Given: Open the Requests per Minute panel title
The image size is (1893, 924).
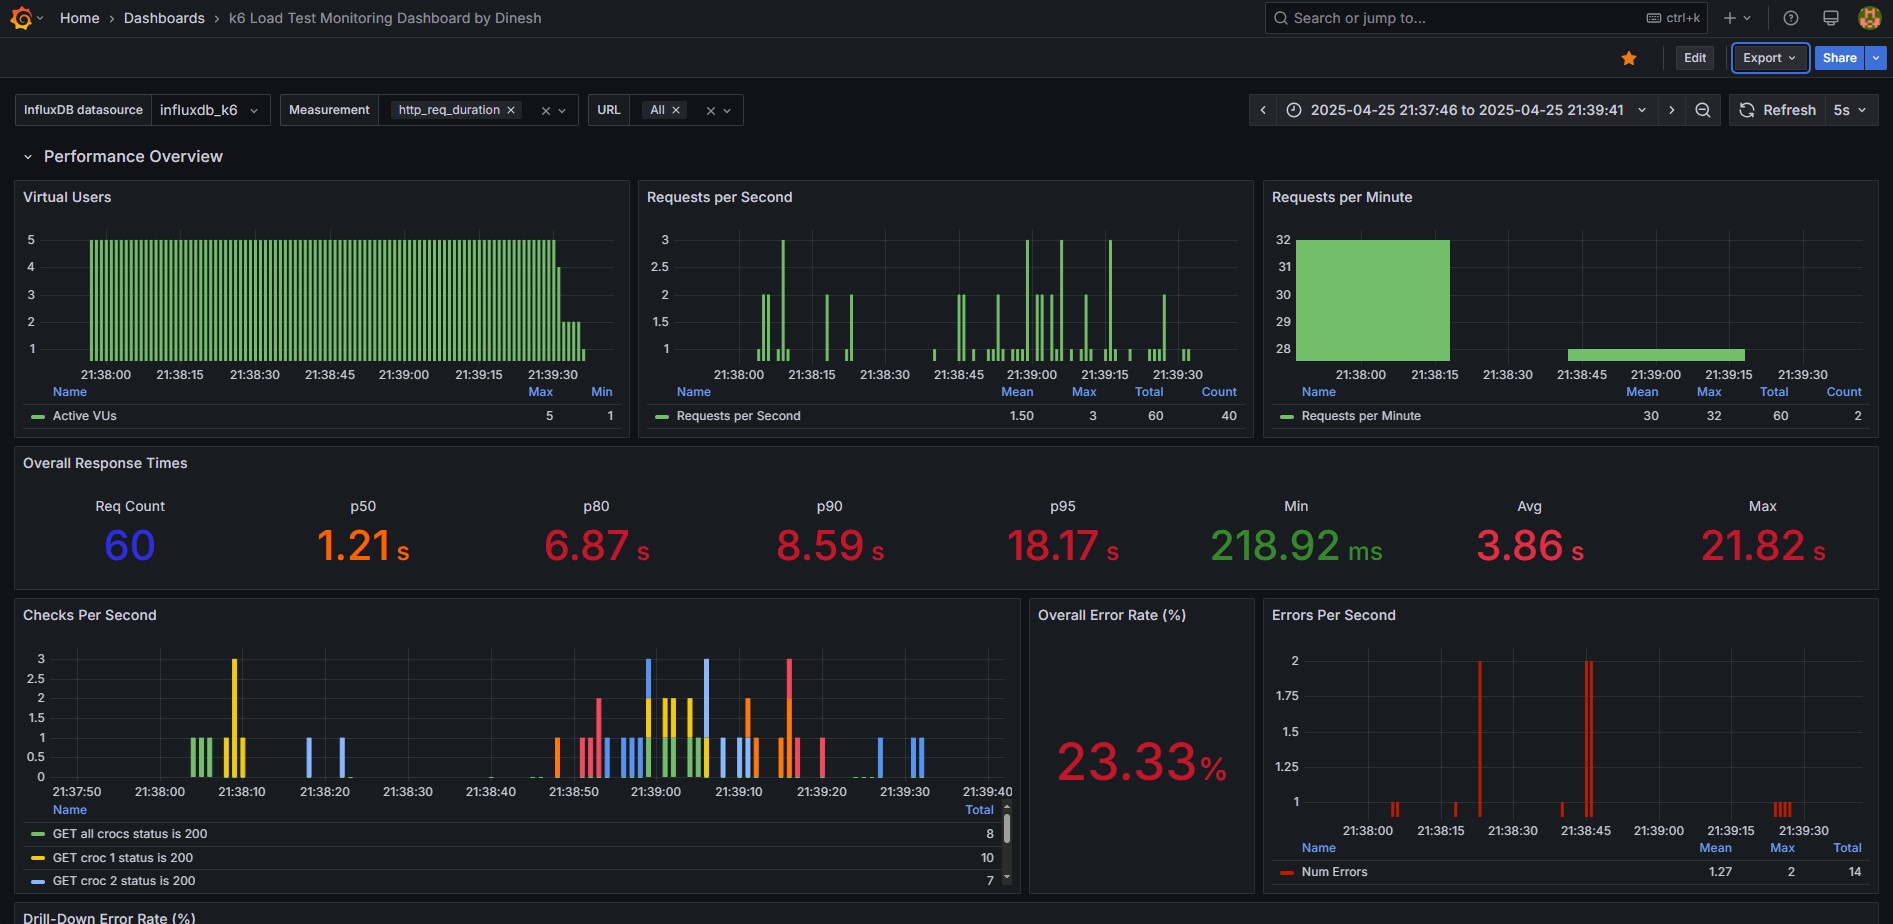Looking at the screenshot, I should tap(1342, 197).
